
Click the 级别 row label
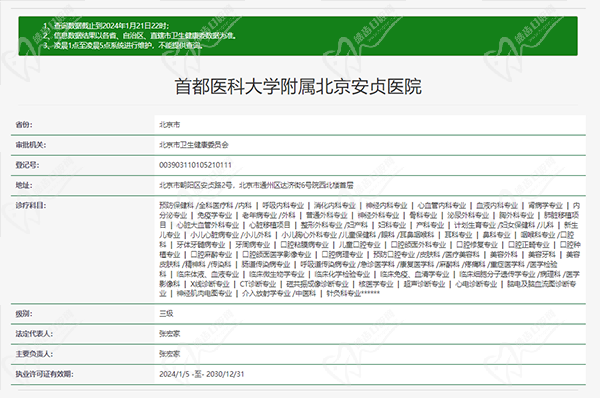coord(24,314)
